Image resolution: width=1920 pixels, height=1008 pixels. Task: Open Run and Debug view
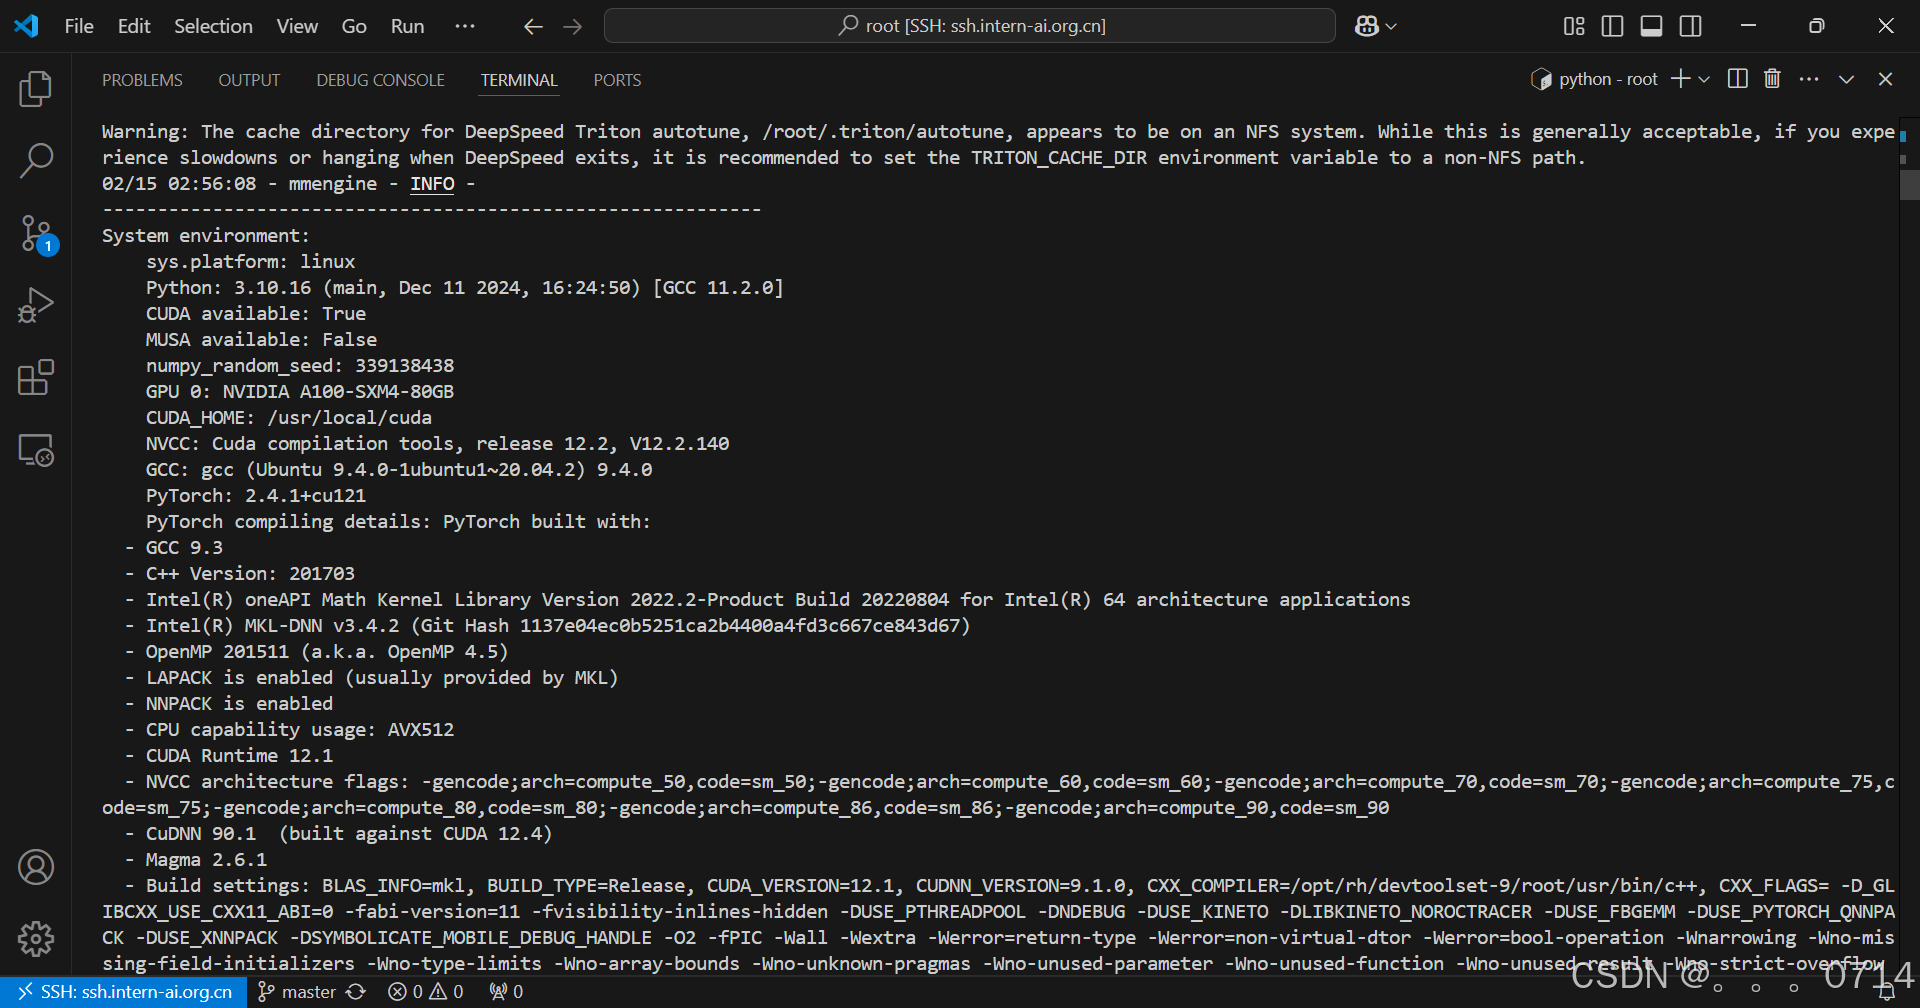pyautogui.click(x=36, y=305)
